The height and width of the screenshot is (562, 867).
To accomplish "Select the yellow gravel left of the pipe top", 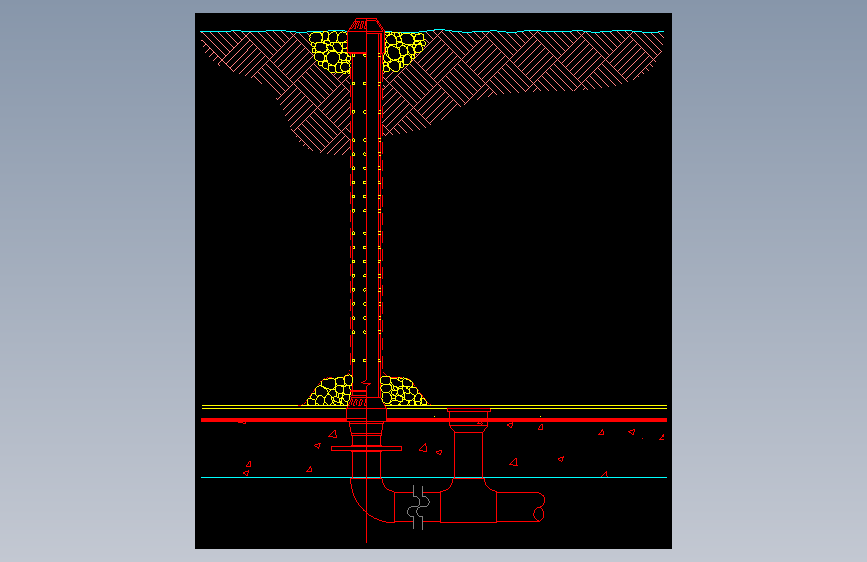I will click(330, 52).
